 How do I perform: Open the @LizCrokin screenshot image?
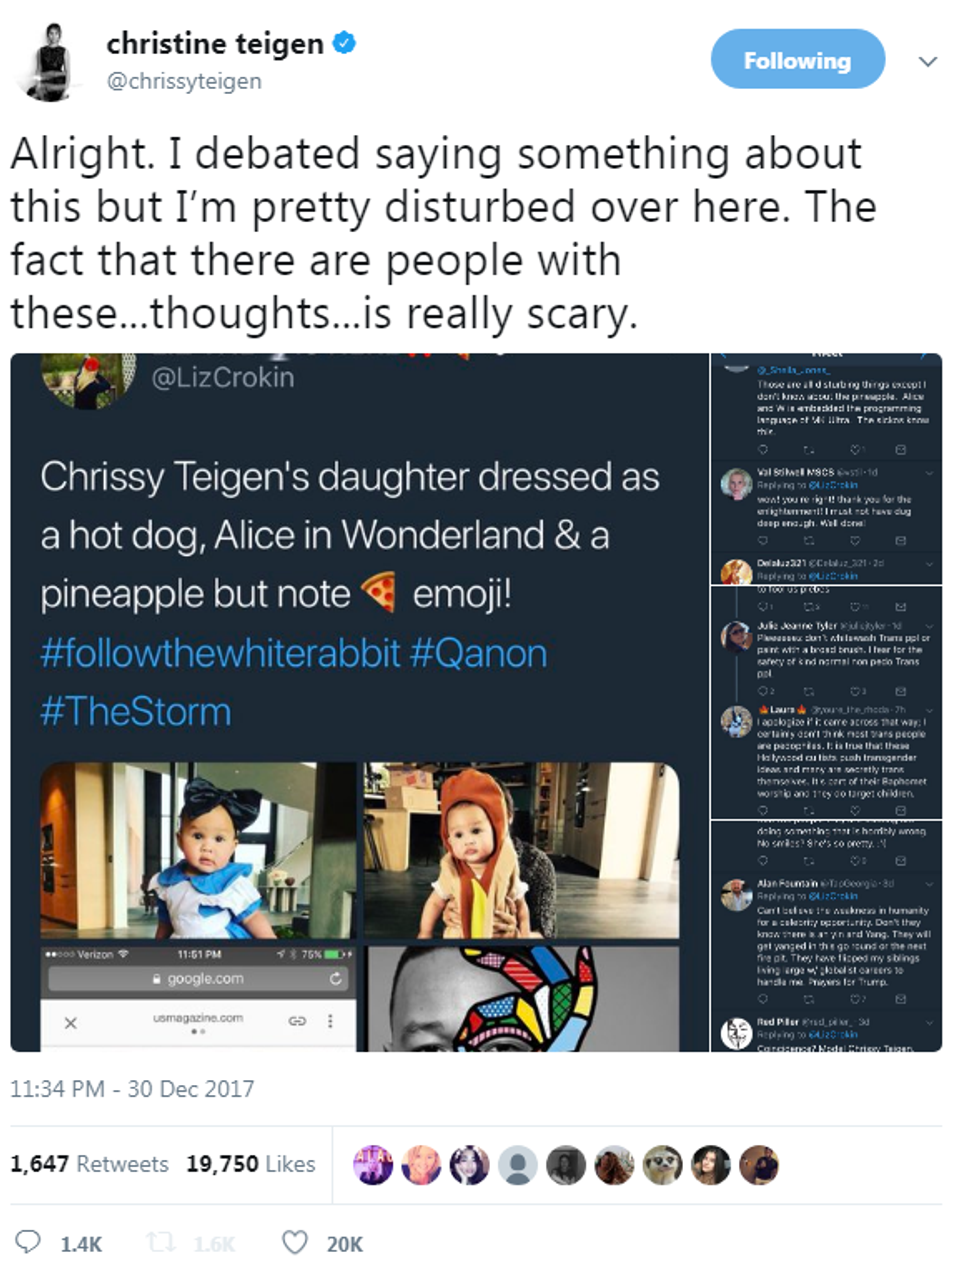(x=360, y=560)
